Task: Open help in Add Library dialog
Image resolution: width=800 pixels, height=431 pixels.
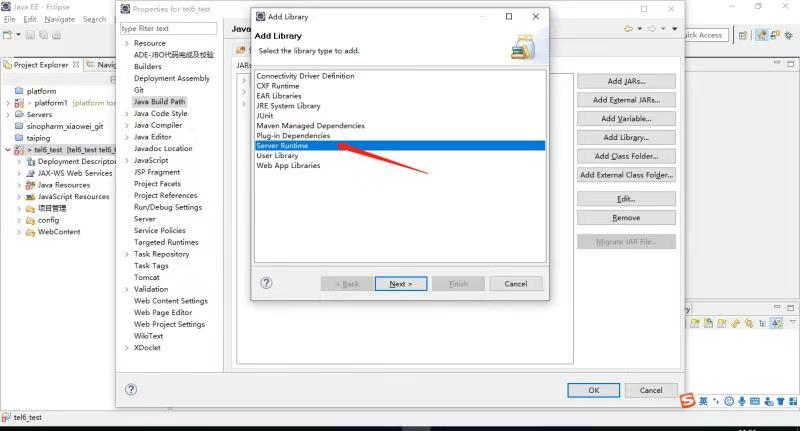Action: coord(266,283)
